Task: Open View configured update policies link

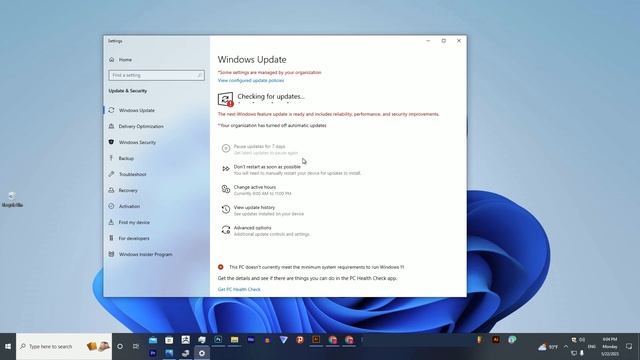Action: point(251,80)
